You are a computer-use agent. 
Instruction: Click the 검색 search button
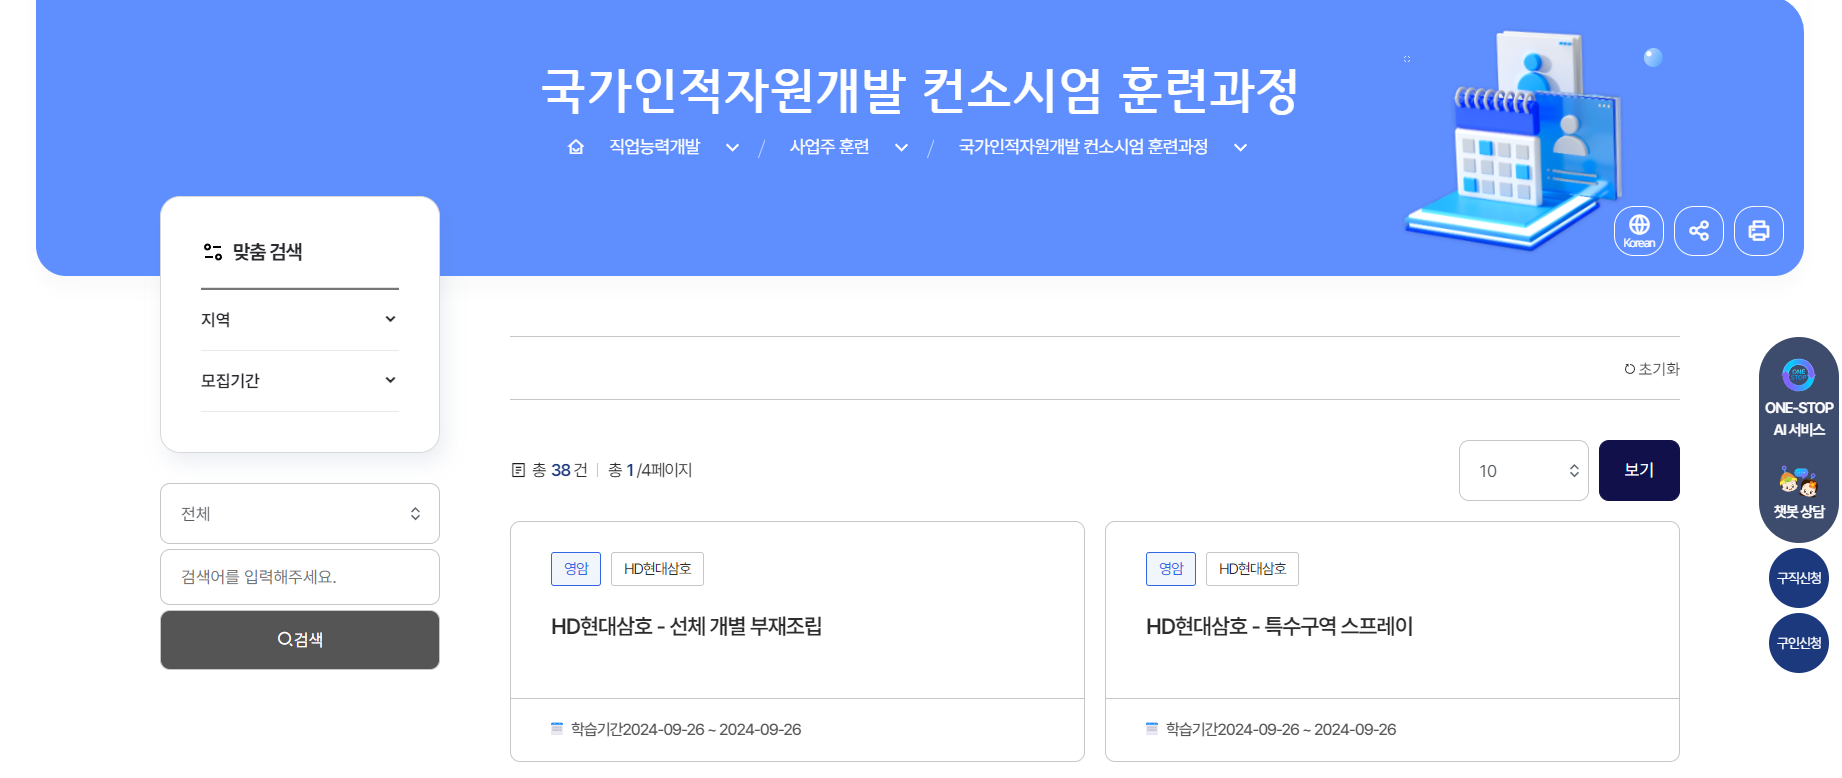(300, 640)
